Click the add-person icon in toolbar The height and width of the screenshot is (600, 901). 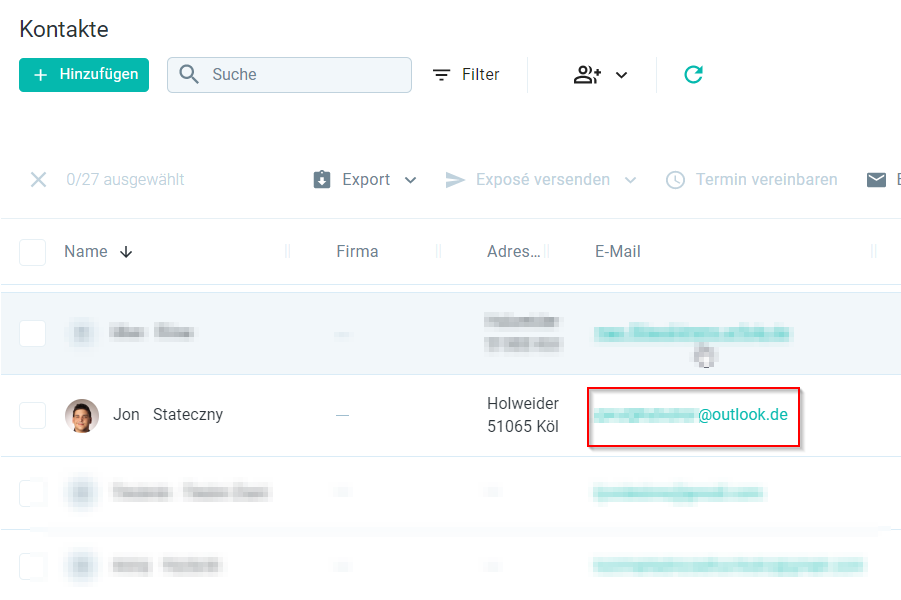tap(587, 75)
